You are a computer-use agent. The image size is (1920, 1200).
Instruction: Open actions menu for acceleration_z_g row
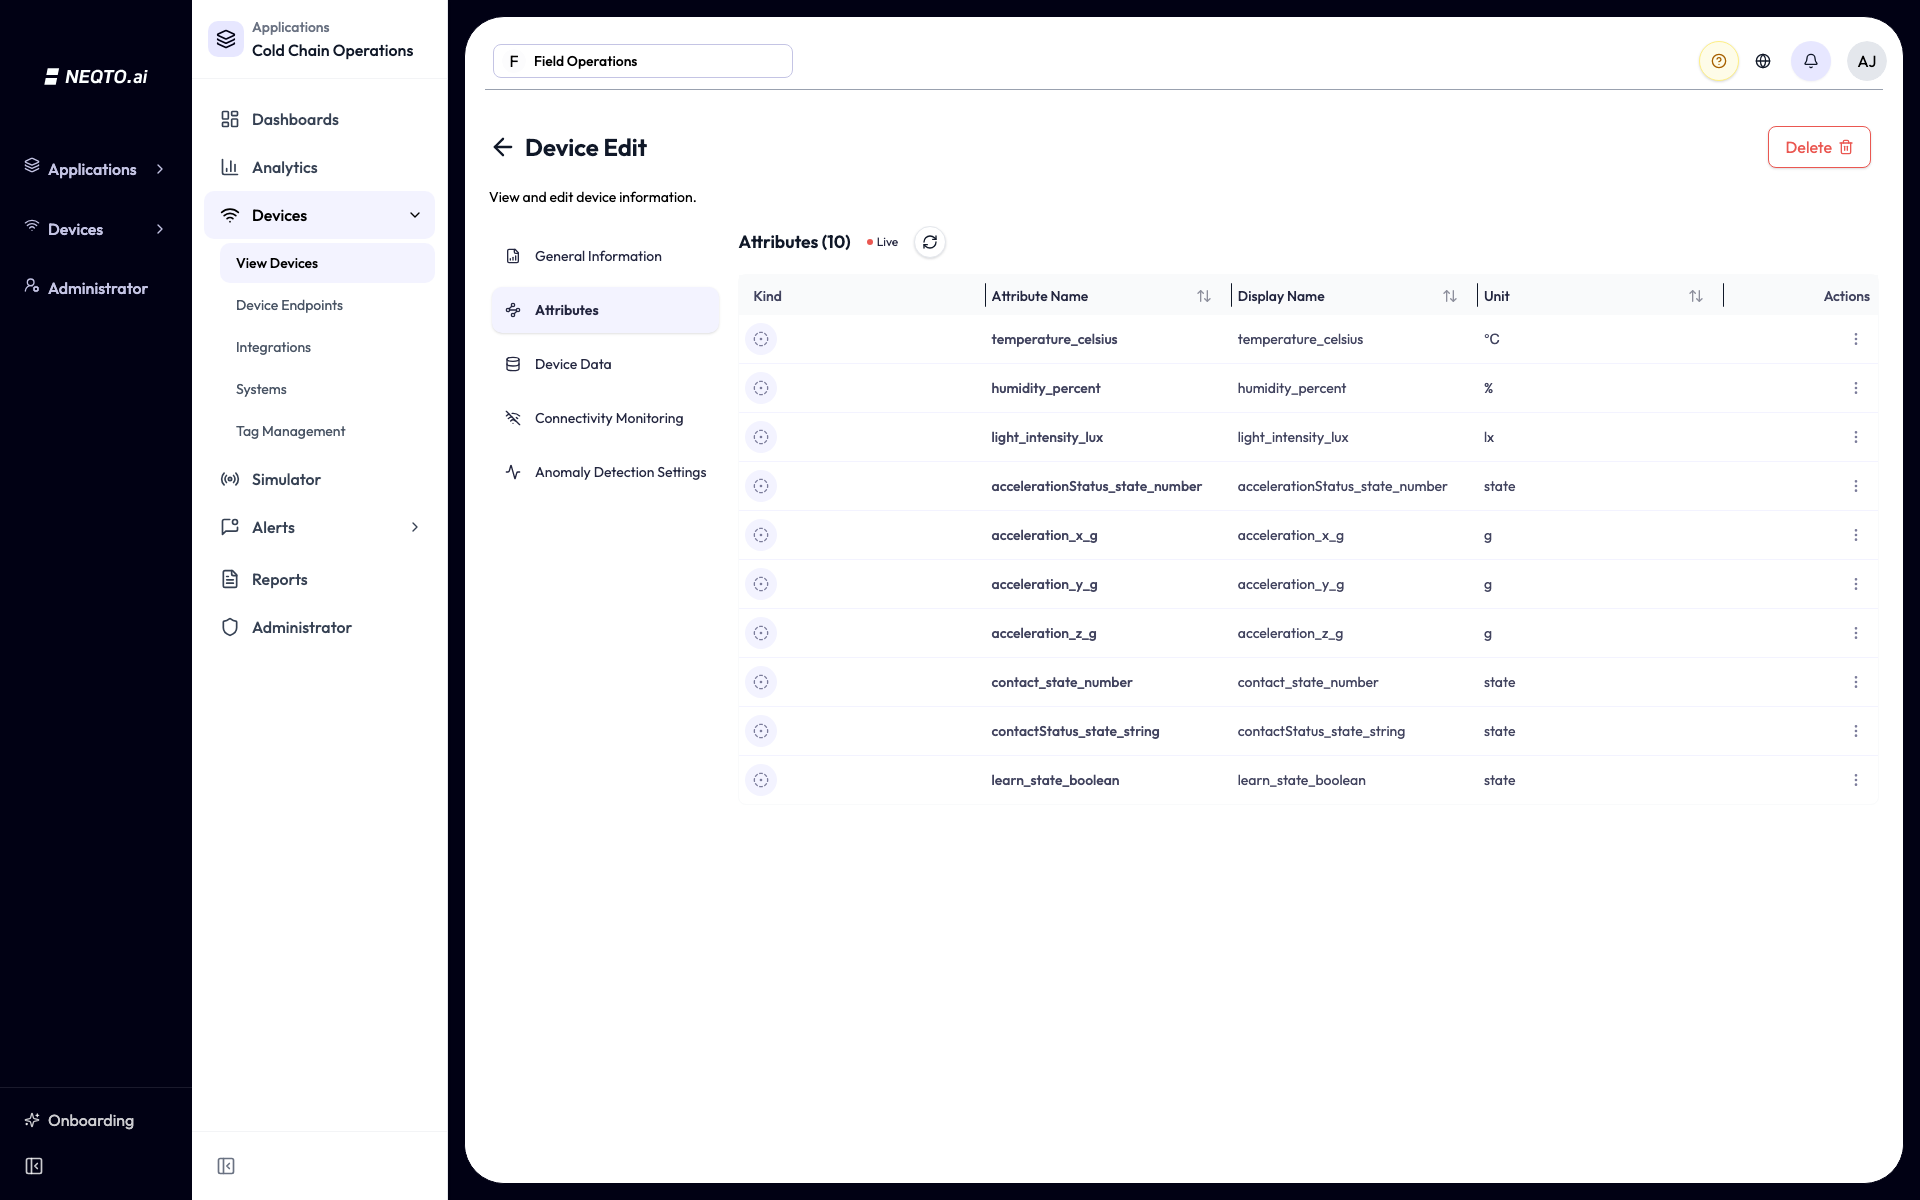coord(1856,633)
